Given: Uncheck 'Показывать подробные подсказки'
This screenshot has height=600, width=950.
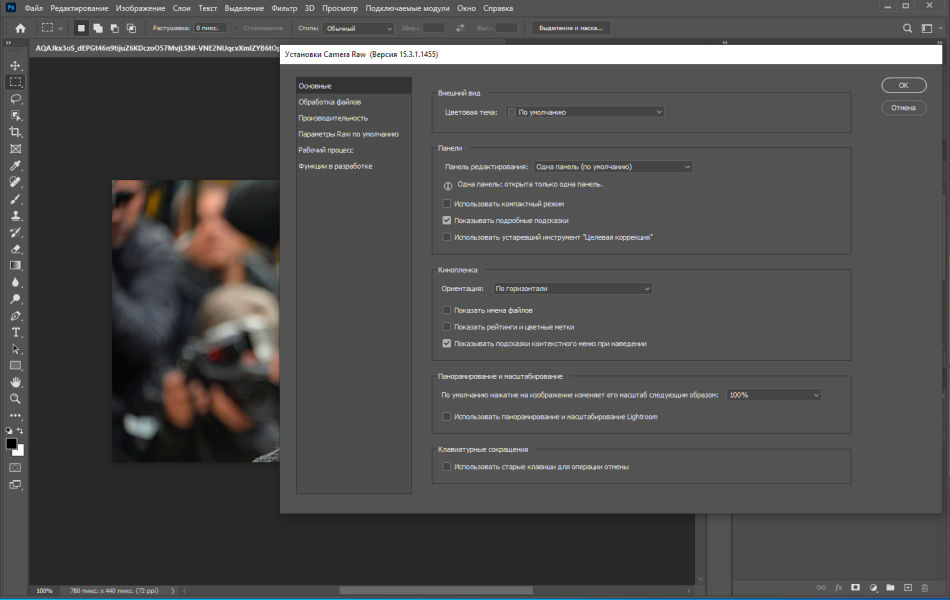Looking at the screenshot, I should tap(447, 220).
